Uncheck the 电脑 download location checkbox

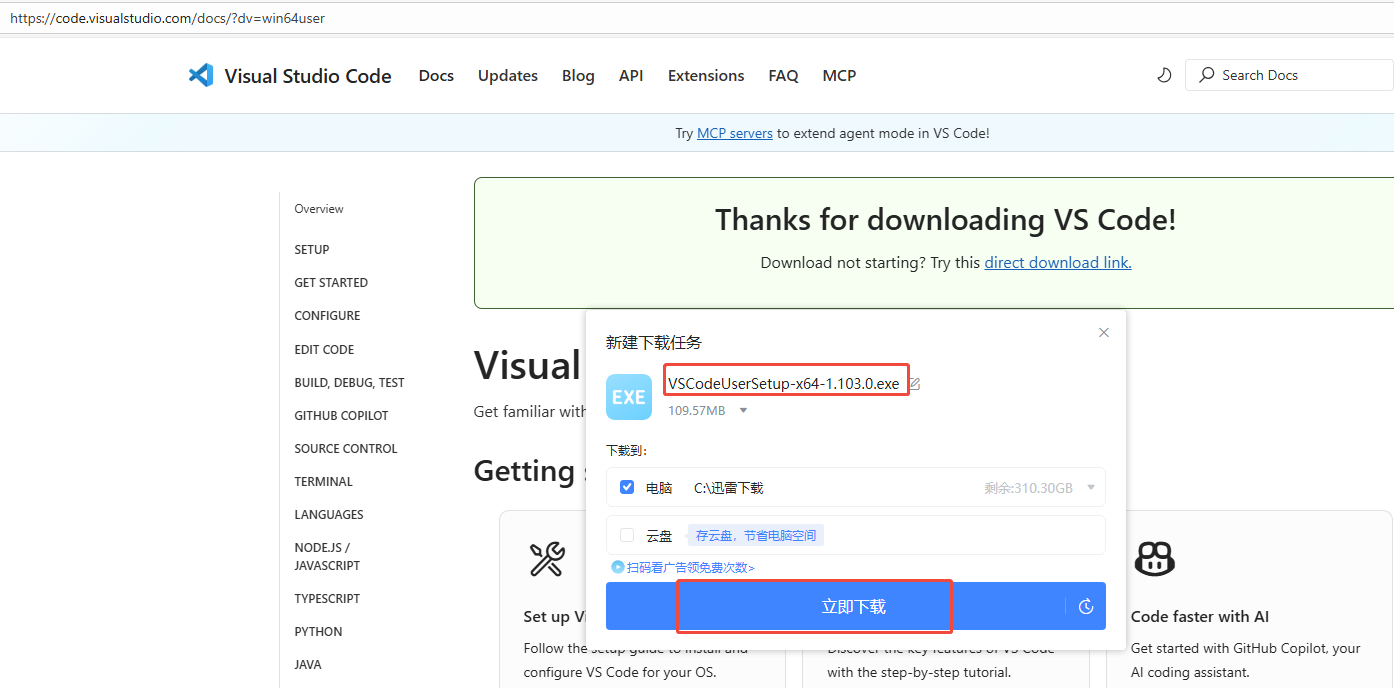coord(627,487)
